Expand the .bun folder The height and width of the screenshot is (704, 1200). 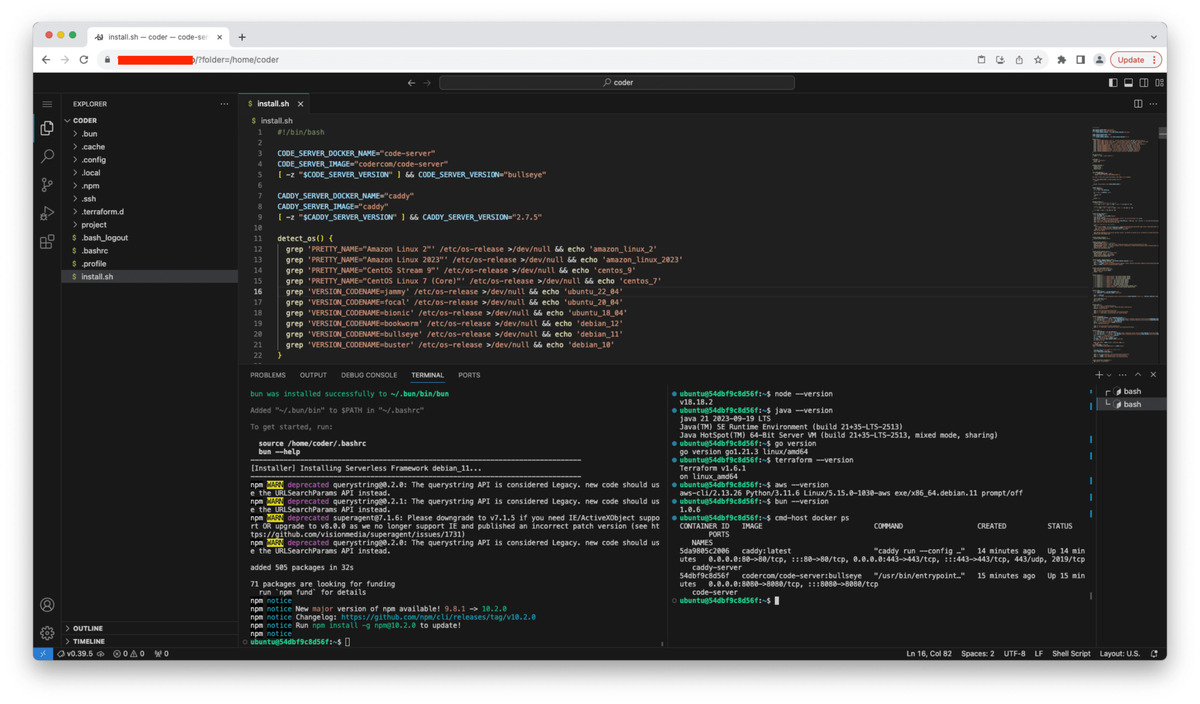tap(150, 133)
